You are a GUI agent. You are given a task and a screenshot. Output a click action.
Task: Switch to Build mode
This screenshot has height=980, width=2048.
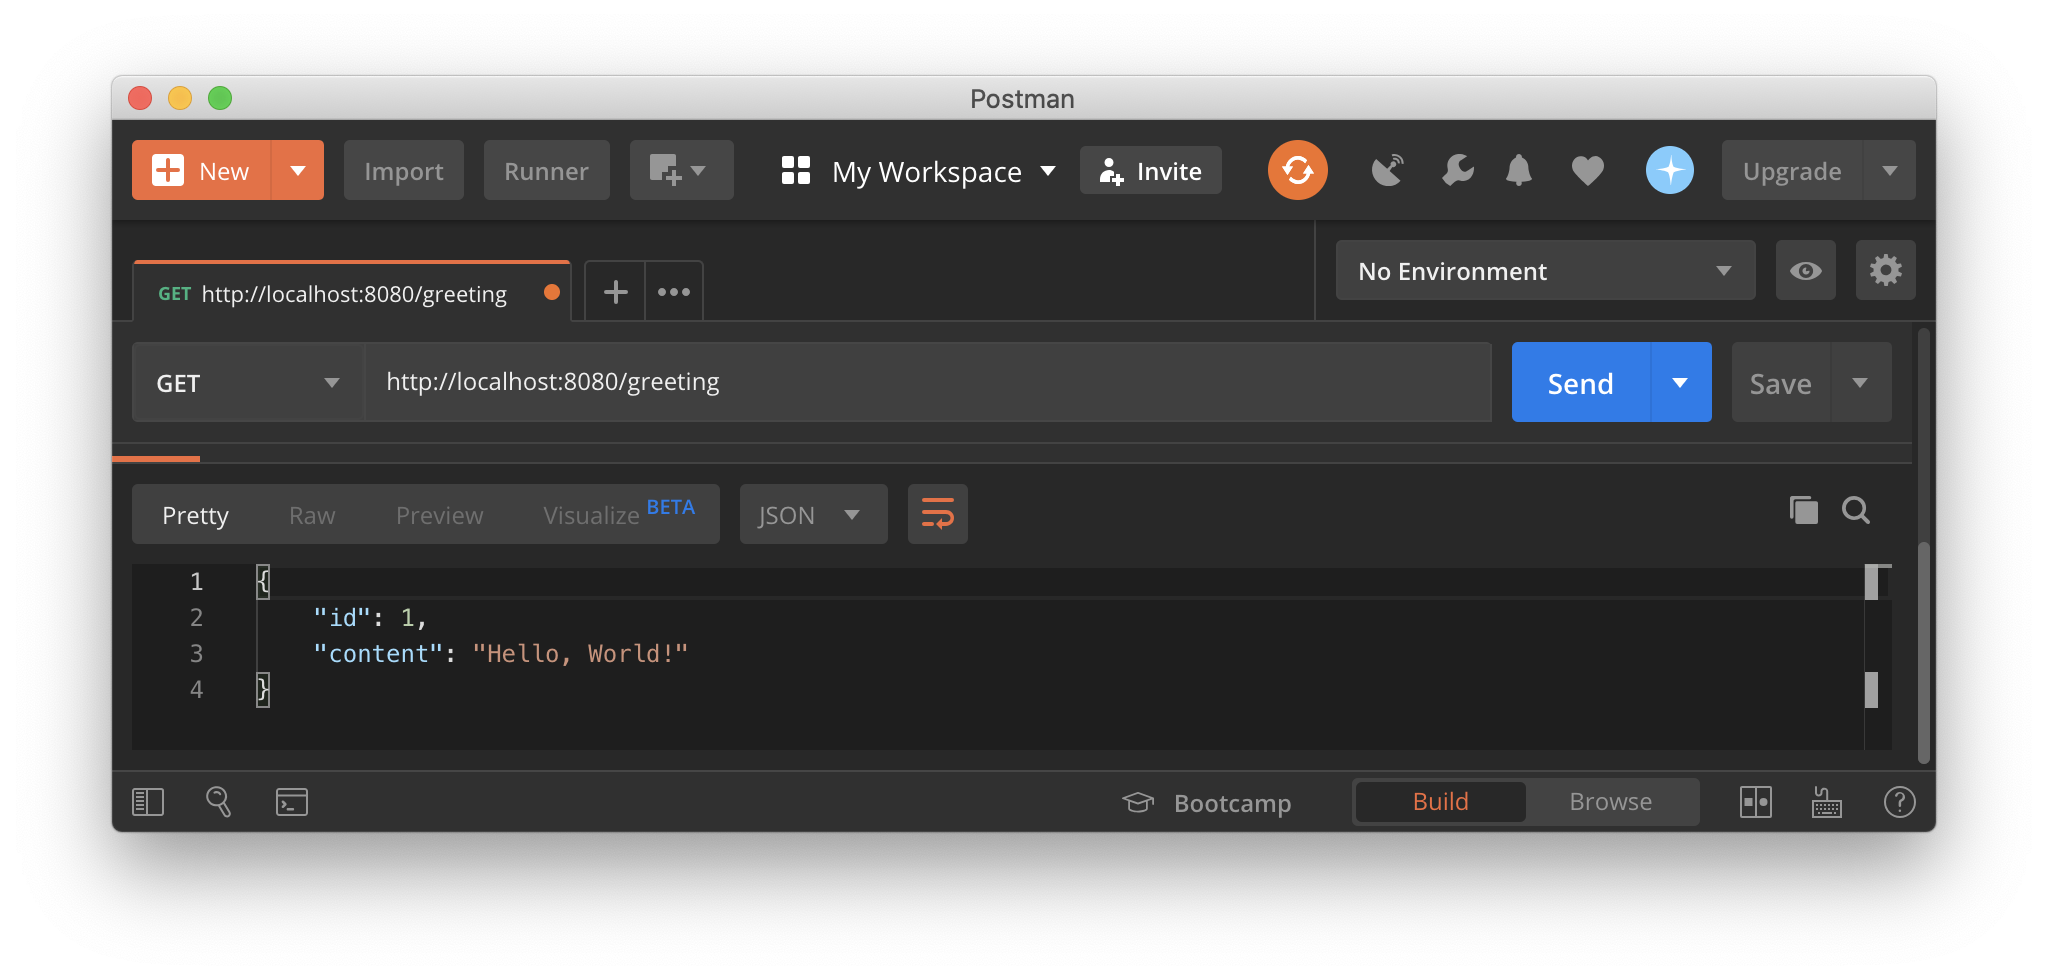click(1440, 802)
